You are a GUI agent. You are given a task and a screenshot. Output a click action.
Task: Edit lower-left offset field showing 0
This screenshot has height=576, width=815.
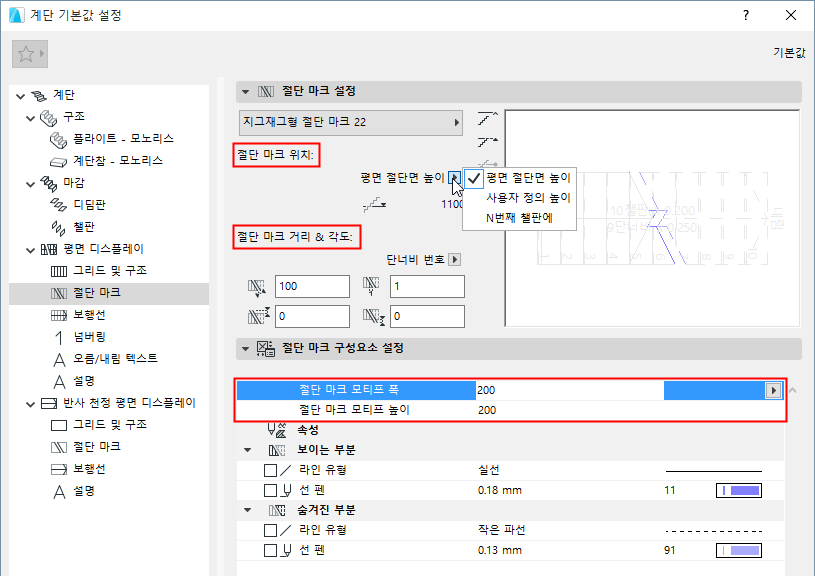click(312, 317)
